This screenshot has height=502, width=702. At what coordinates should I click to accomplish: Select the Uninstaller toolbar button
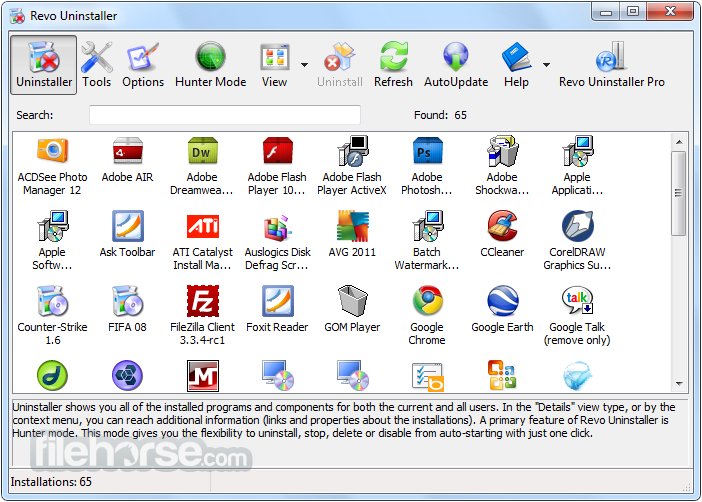point(44,65)
